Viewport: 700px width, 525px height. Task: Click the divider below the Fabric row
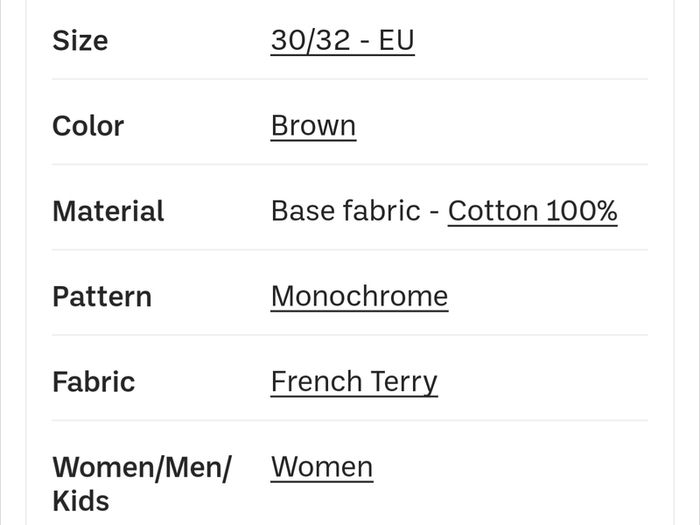tap(350, 420)
